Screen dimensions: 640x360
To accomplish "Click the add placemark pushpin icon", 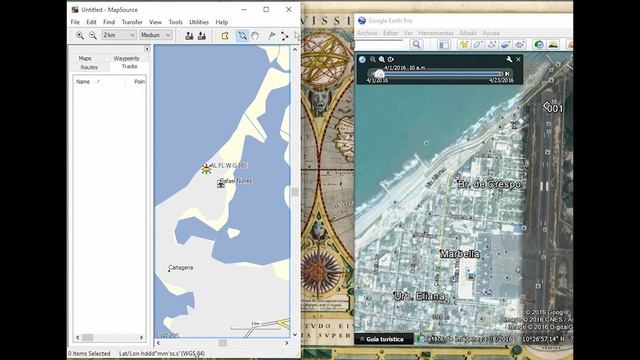I will pos(464,44).
